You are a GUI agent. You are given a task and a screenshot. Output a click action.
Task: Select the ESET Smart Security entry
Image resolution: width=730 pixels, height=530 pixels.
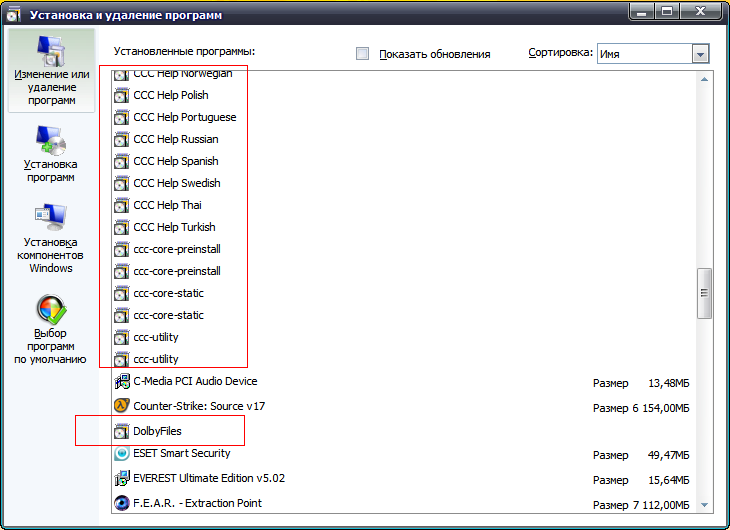click(182, 453)
